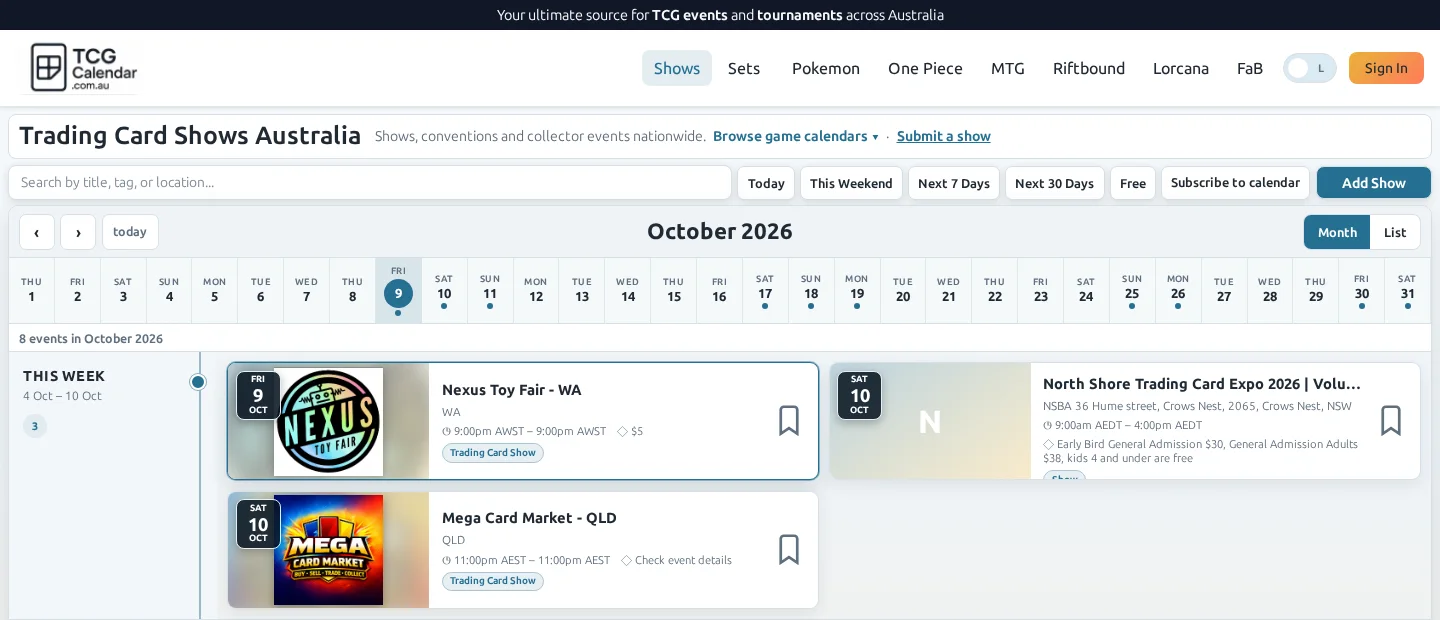Click '4 Oct – 10 Oct' date range

point(62,396)
